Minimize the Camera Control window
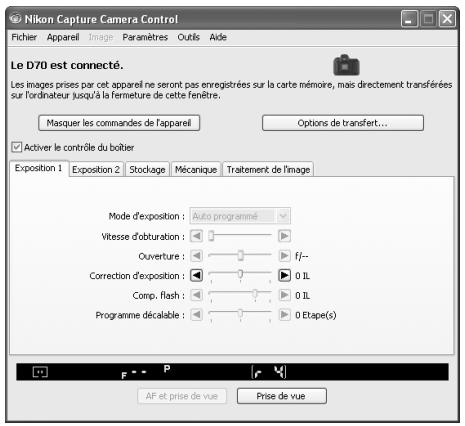This screenshot has width=465, height=426. (x=409, y=19)
